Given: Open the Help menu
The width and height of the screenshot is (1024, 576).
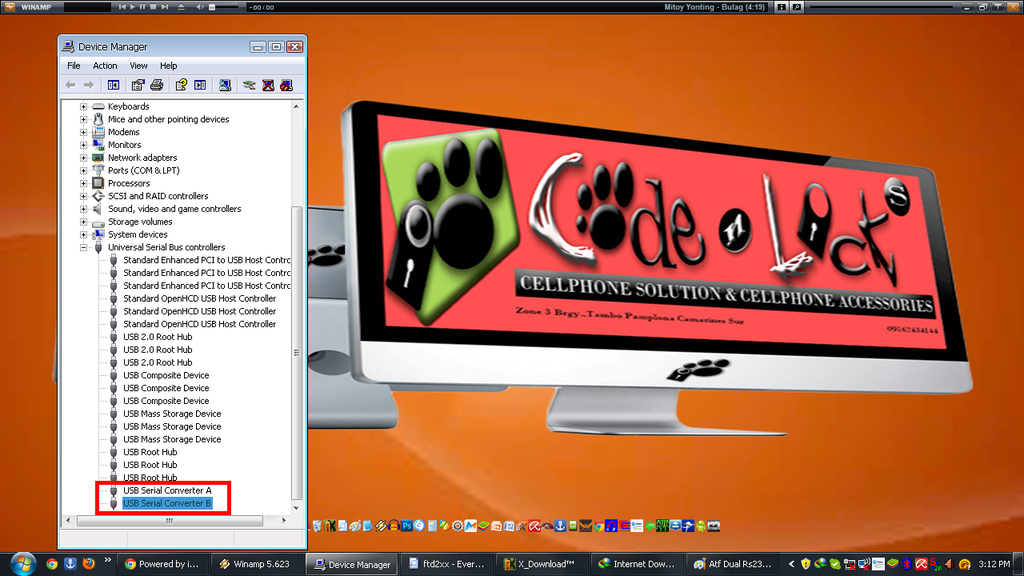Looking at the screenshot, I should point(168,66).
